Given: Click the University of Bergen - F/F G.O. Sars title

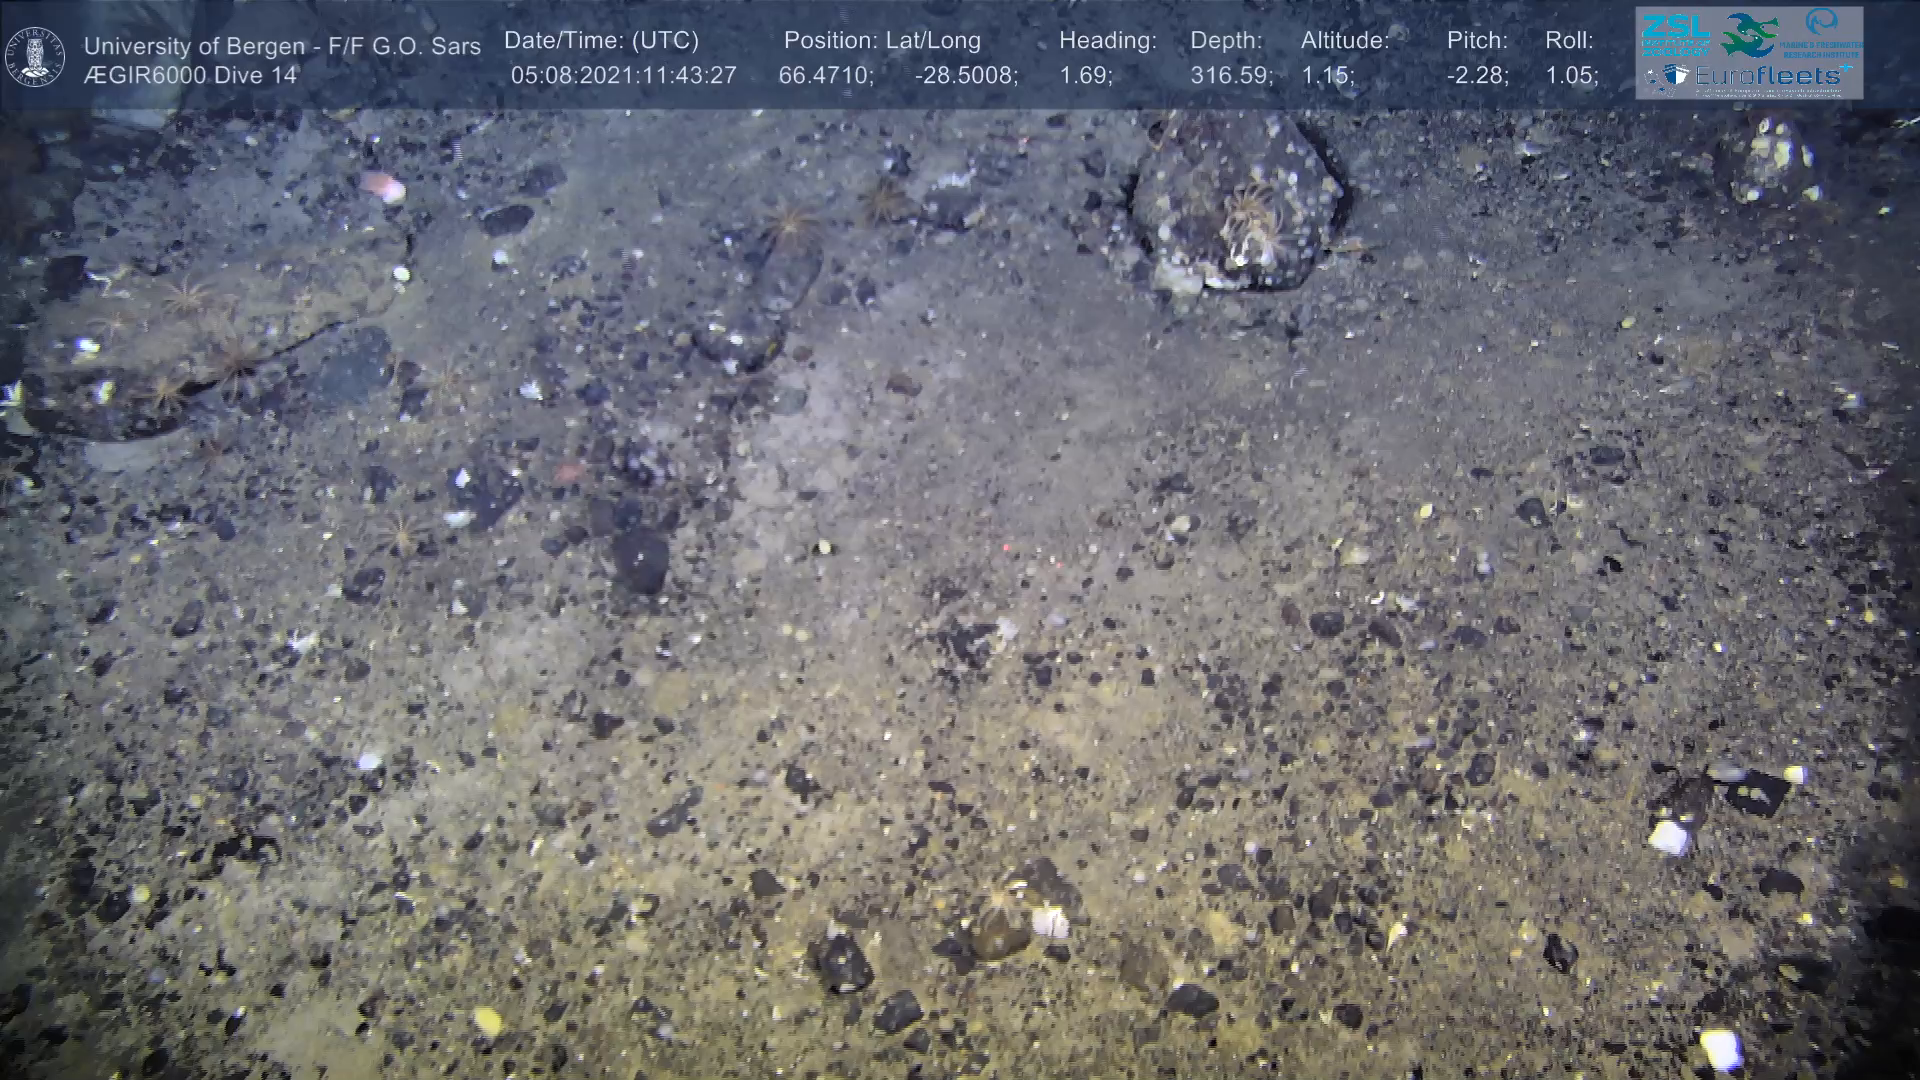Looking at the screenshot, I should [x=282, y=46].
